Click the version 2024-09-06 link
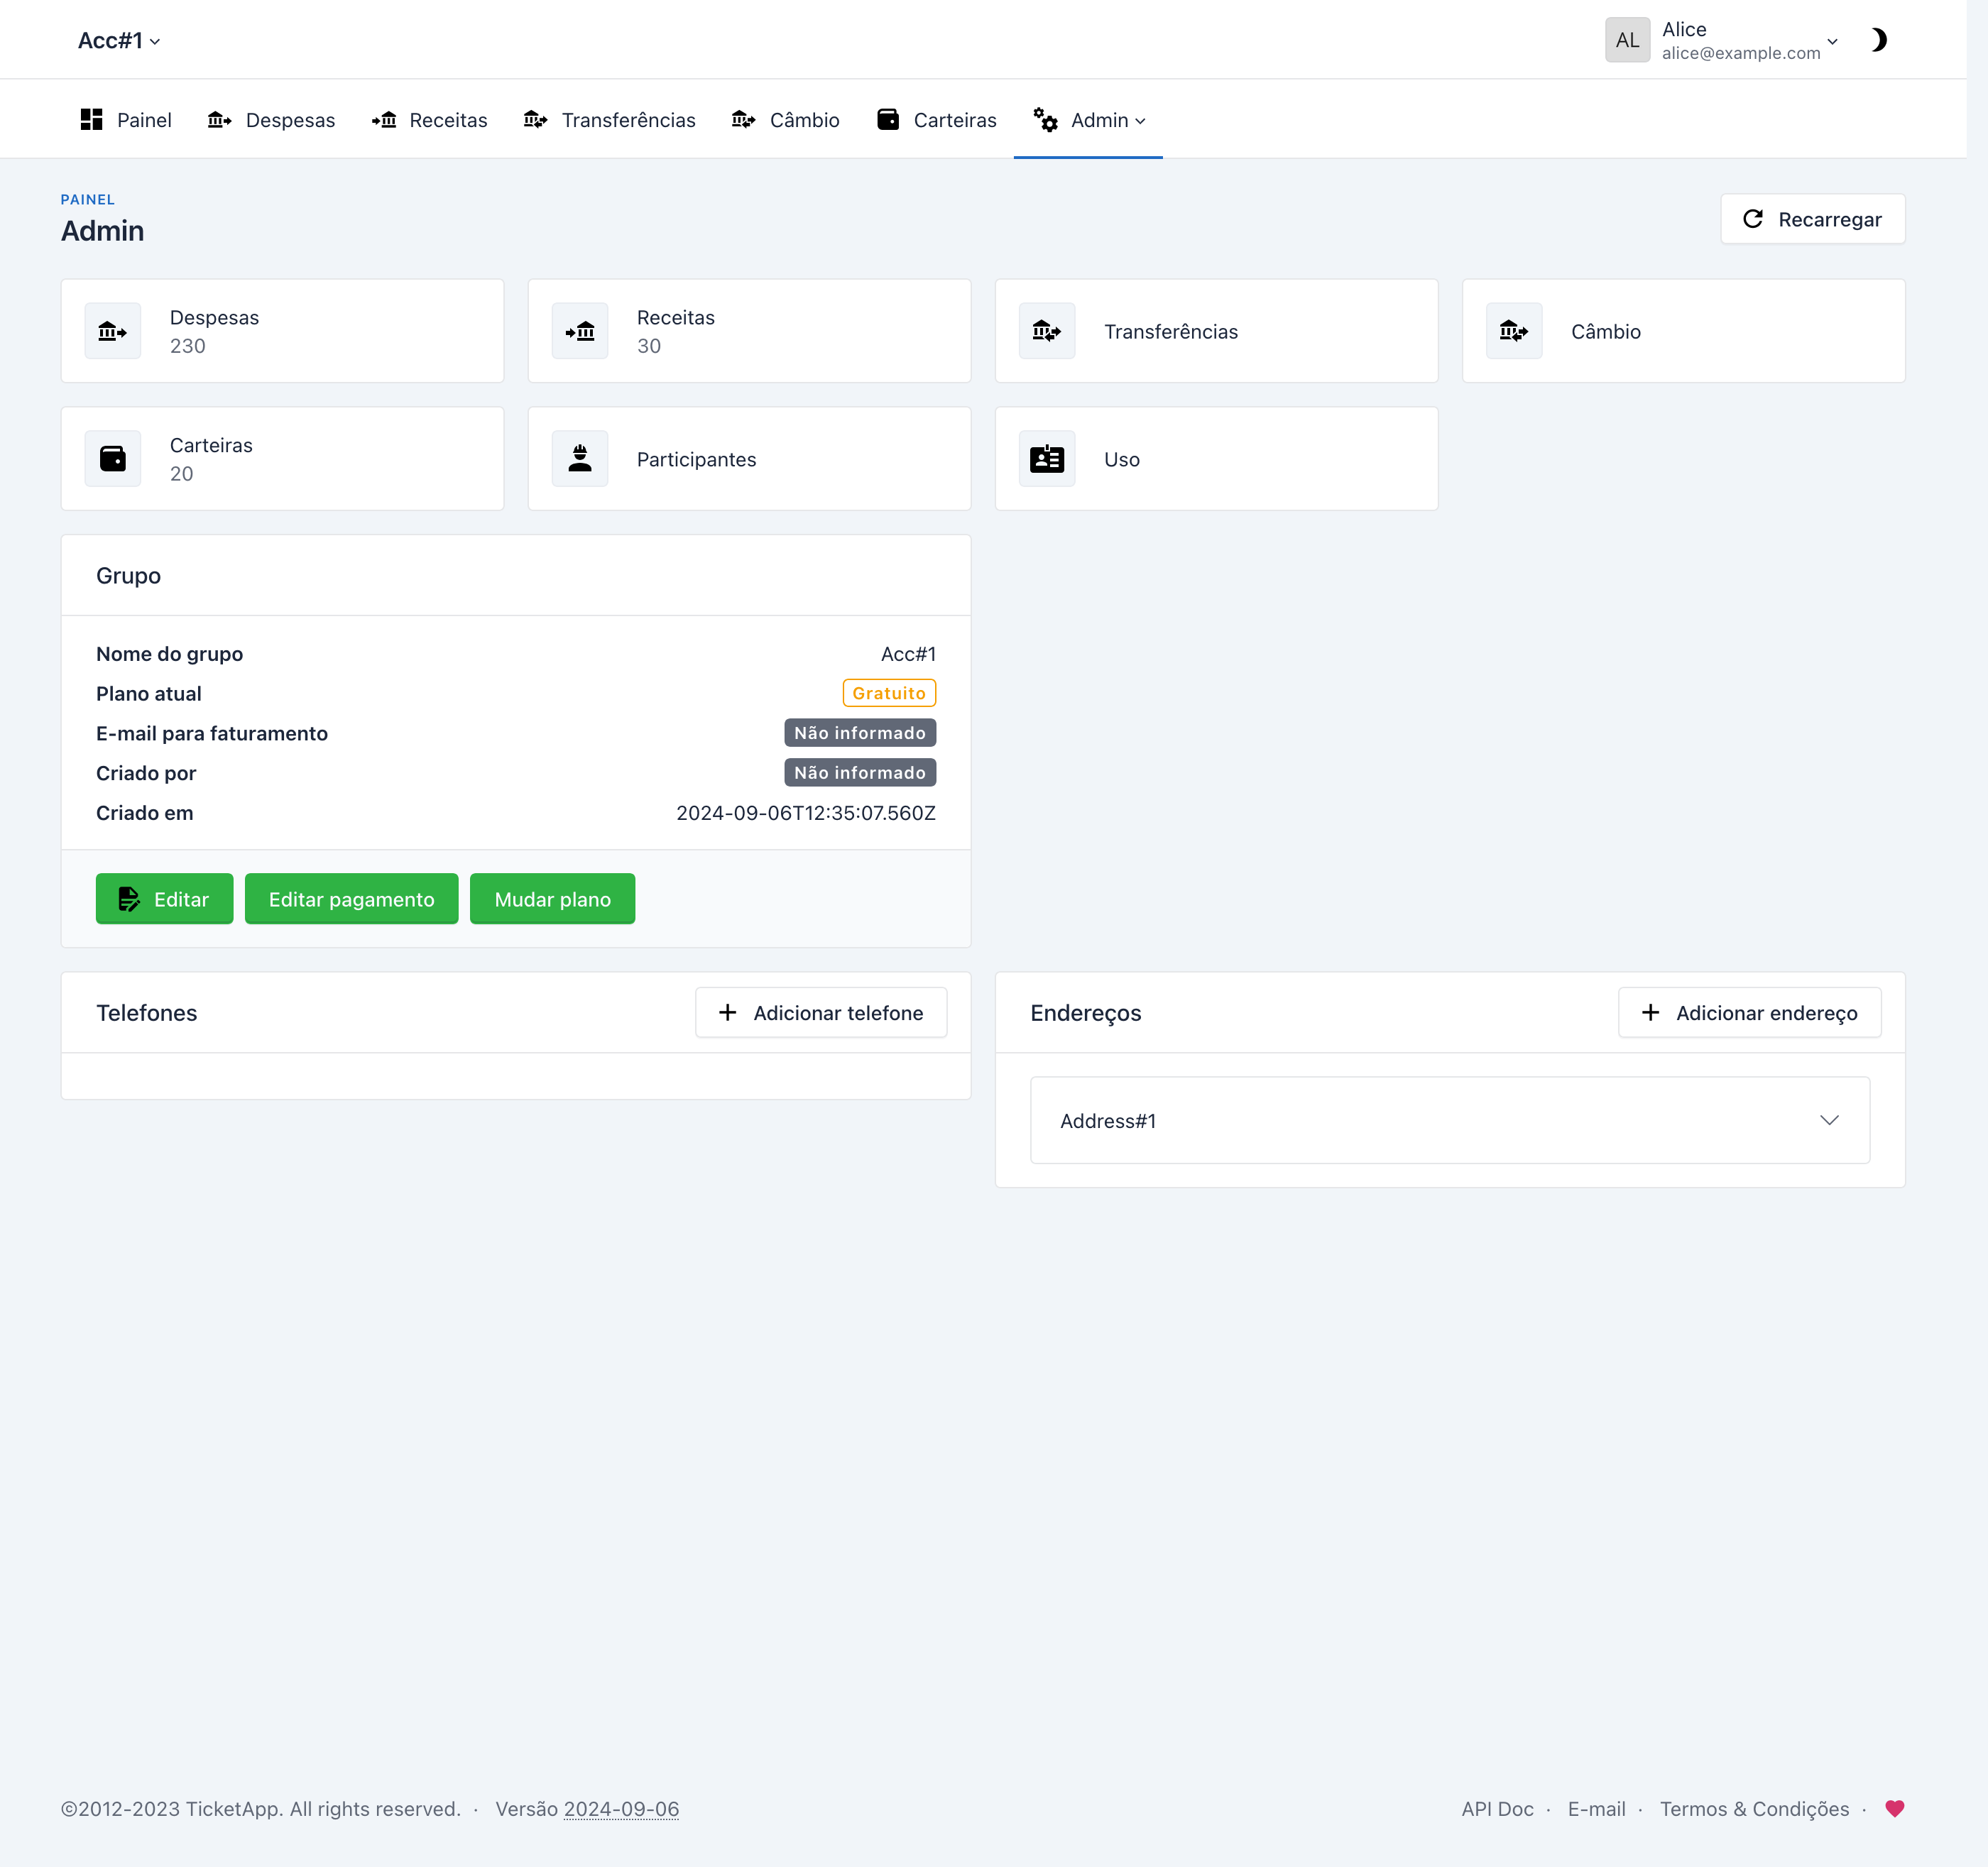The image size is (1988, 1867). point(621,1809)
